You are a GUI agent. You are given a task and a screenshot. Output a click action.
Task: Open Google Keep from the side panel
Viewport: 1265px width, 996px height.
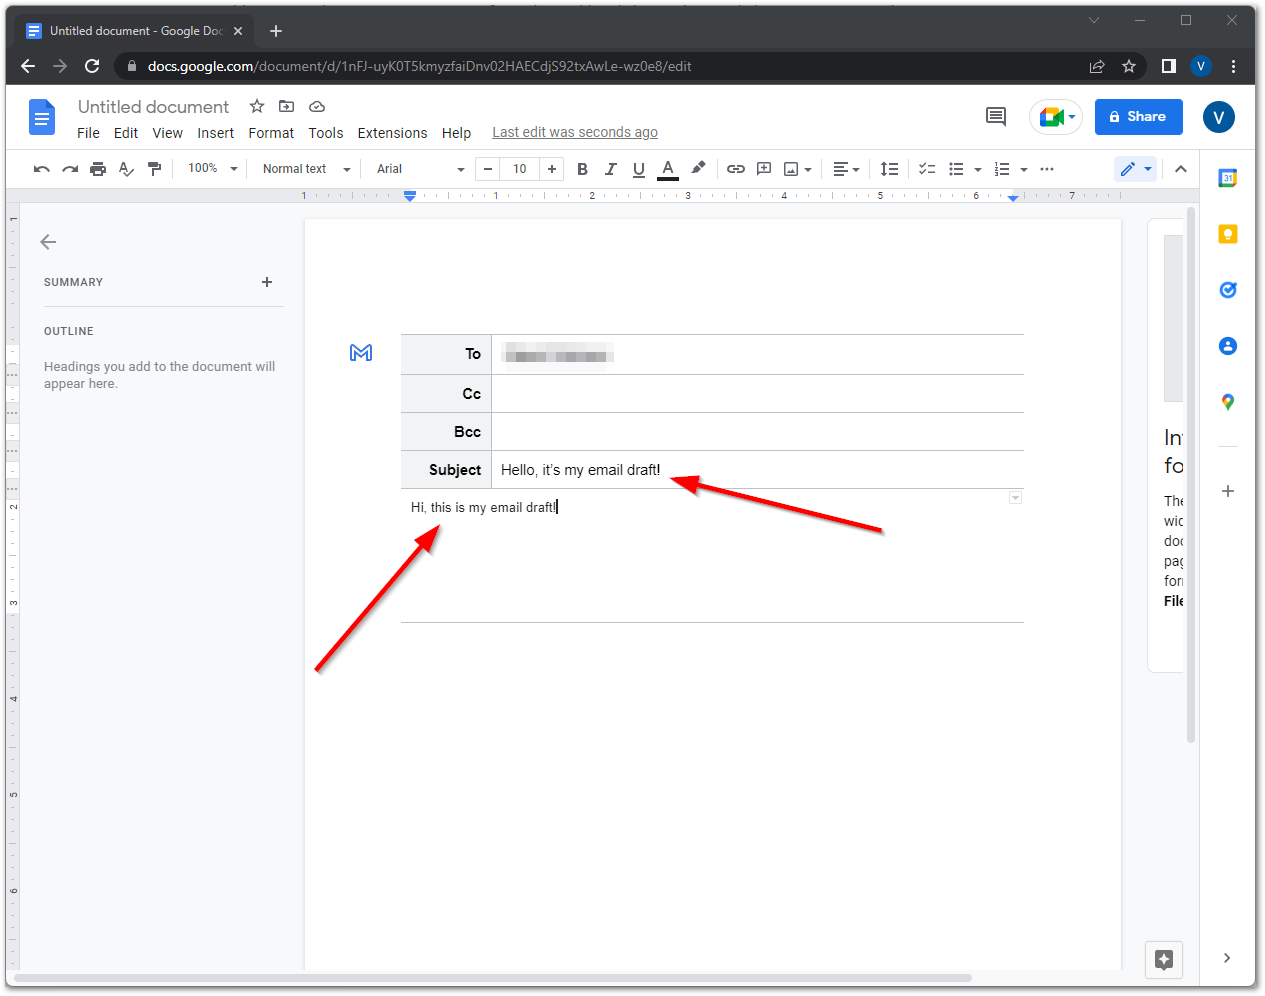click(1227, 233)
